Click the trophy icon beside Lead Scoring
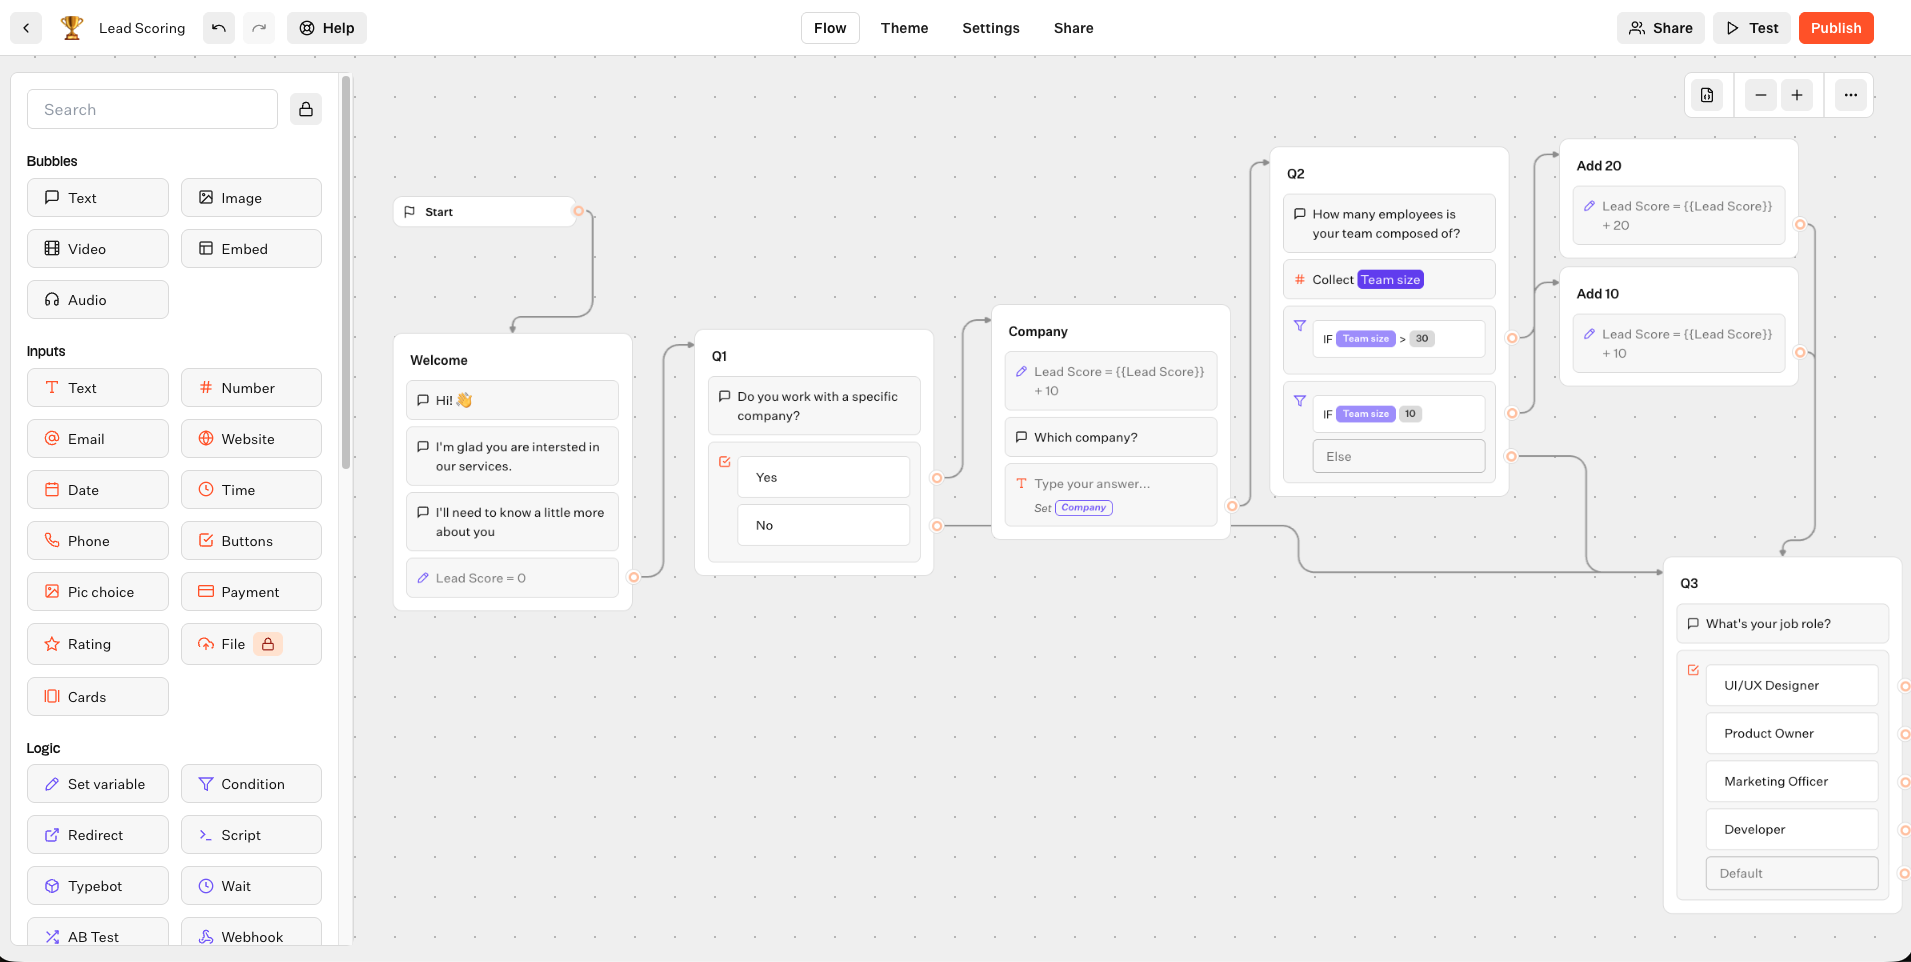Viewport: 1911px width, 962px height. point(71,28)
